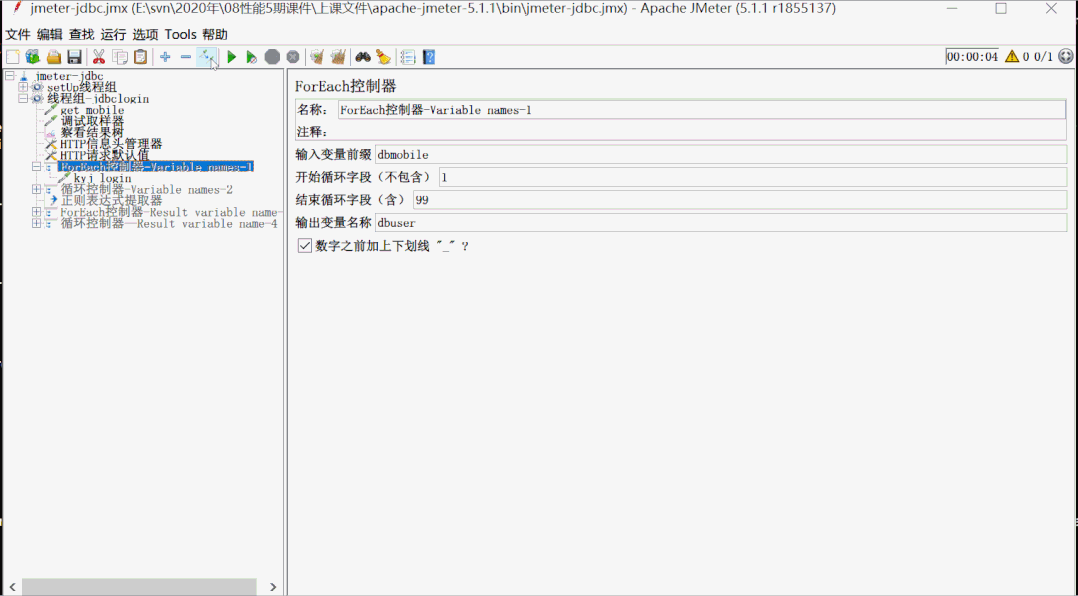Click the 开始循环字段 start index field
Viewport: 1078px width, 596px height.
(x=753, y=177)
